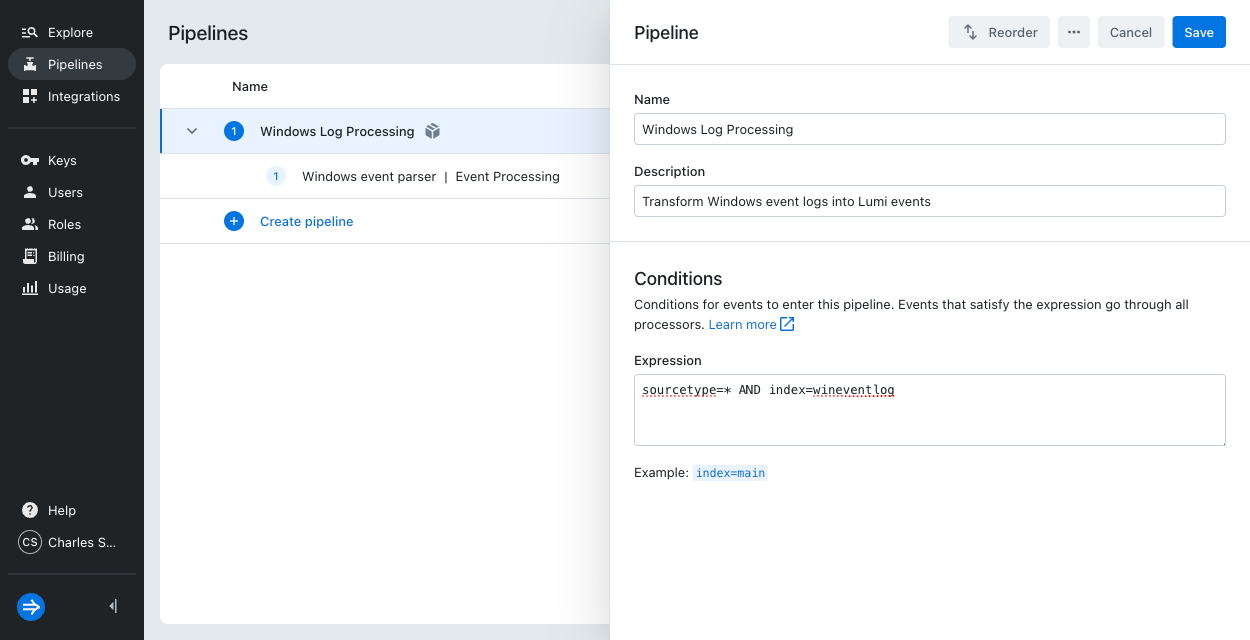Open Charles S. user account avatar
This screenshot has width=1250, height=640.
30,543
